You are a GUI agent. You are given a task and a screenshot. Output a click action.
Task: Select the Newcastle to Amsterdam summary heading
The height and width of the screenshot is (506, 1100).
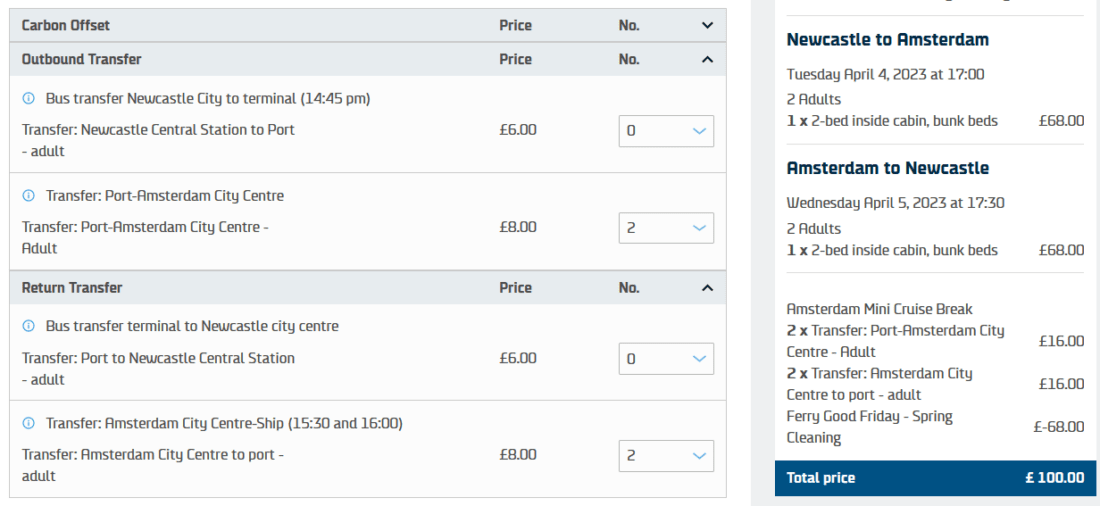tap(887, 40)
